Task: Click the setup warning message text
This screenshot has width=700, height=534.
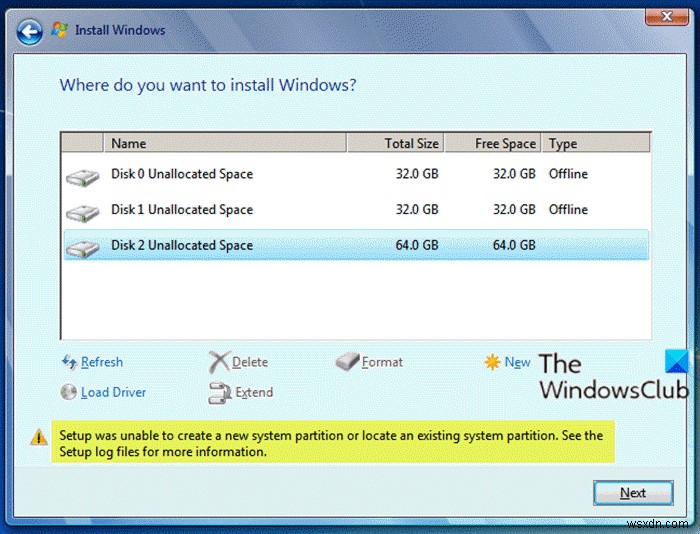Action: (x=331, y=444)
